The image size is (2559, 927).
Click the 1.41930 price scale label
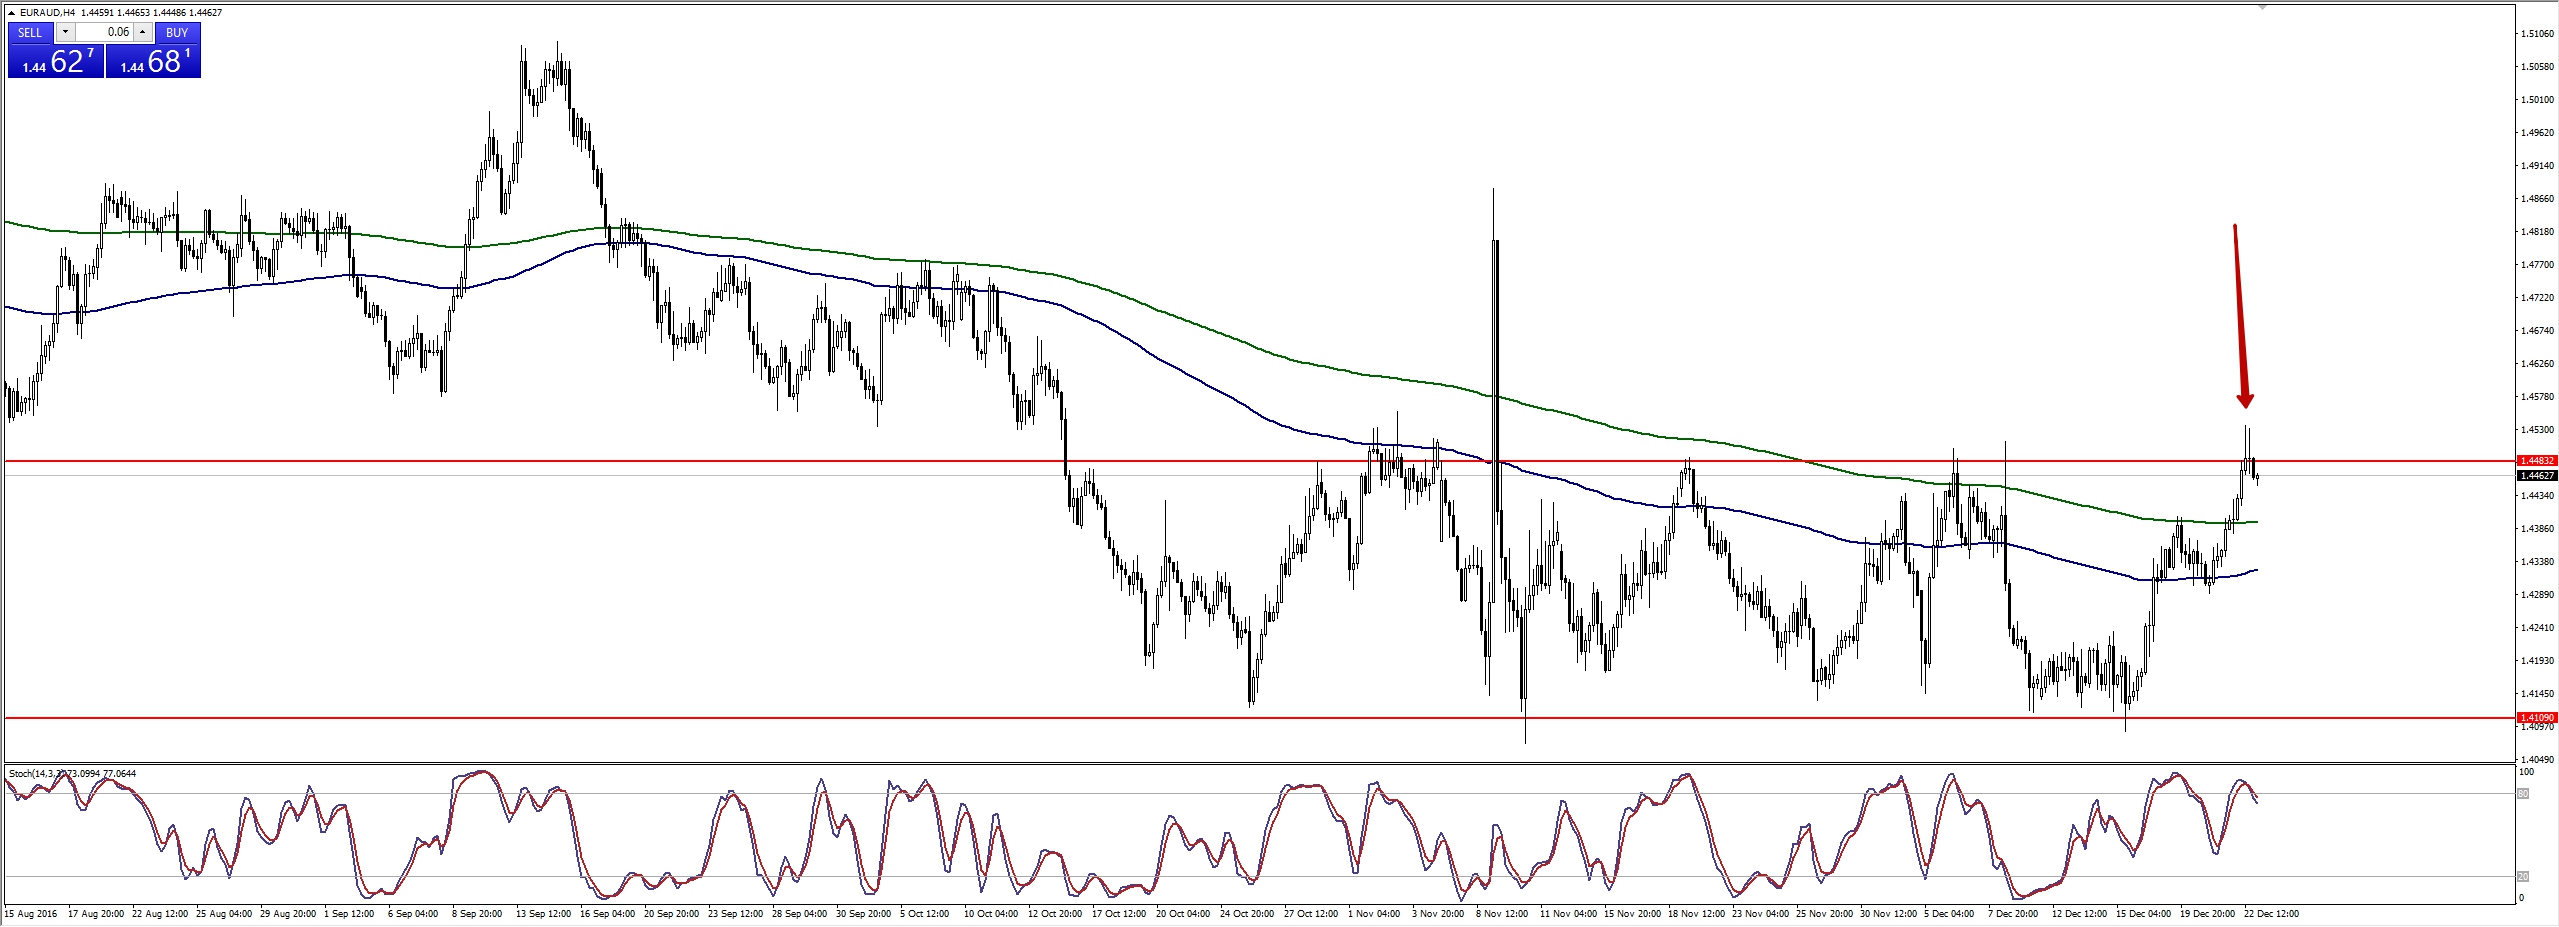click(2538, 661)
